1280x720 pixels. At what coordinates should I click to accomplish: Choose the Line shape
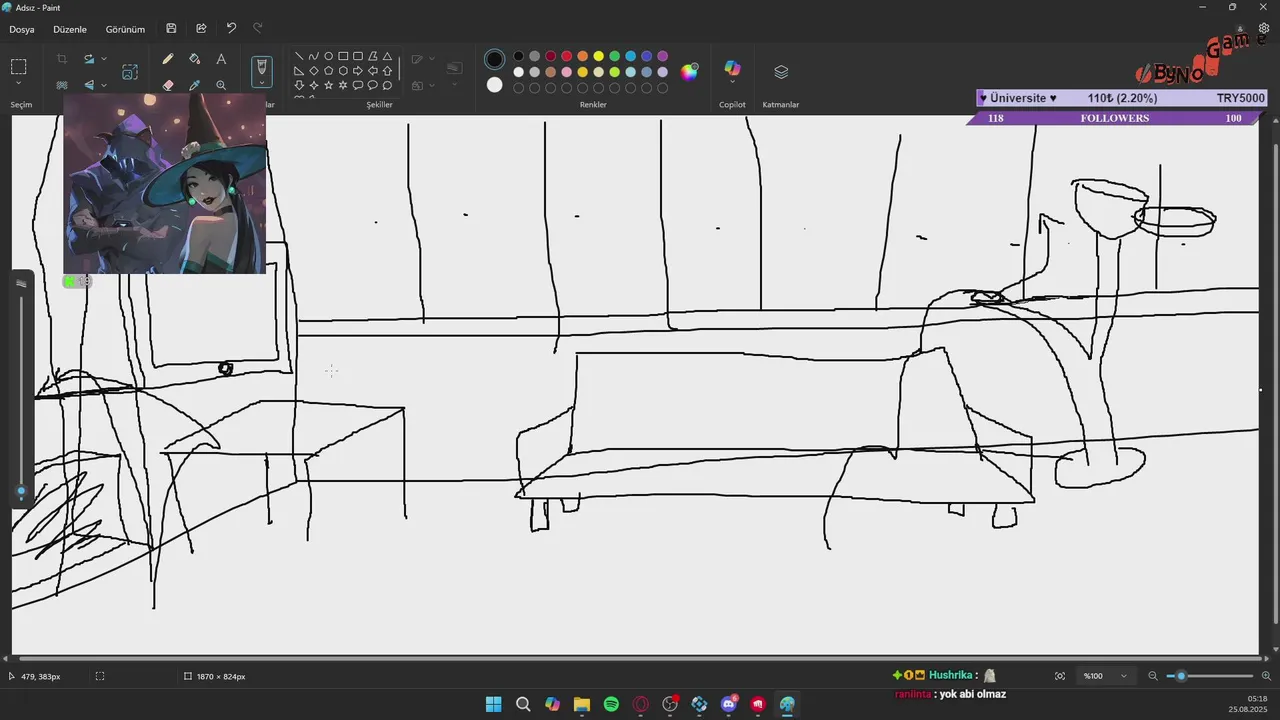tap(299, 56)
